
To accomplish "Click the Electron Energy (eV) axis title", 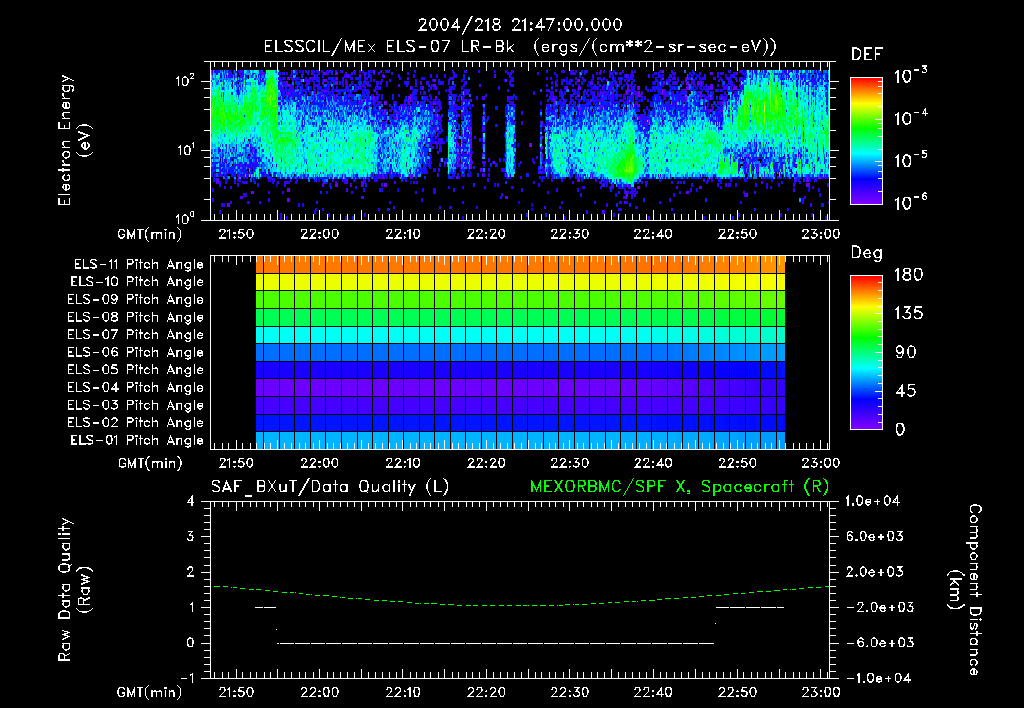I will 74,140.
